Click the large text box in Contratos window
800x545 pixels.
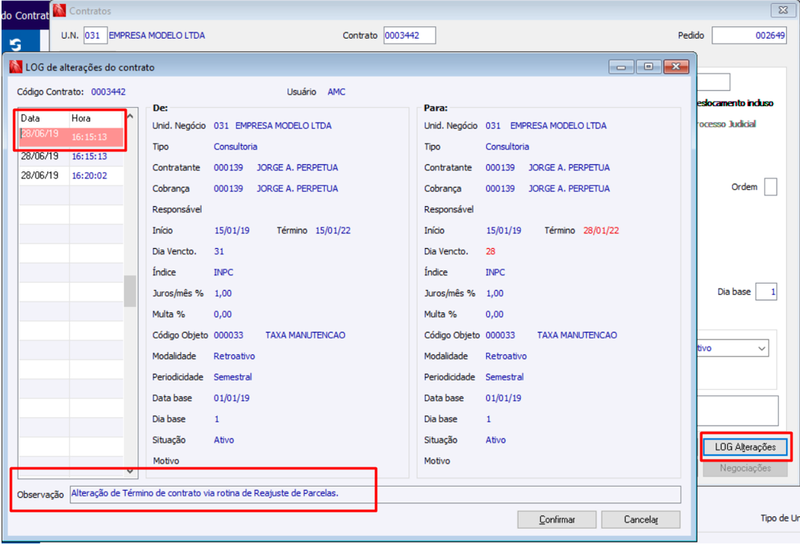(738, 411)
